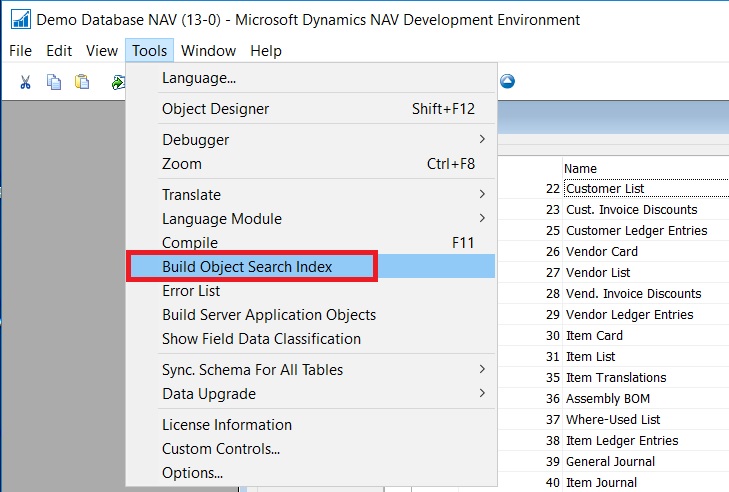Click the NAV application icon in title bar
The height and width of the screenshot is (492, 729).
[19, 20]
